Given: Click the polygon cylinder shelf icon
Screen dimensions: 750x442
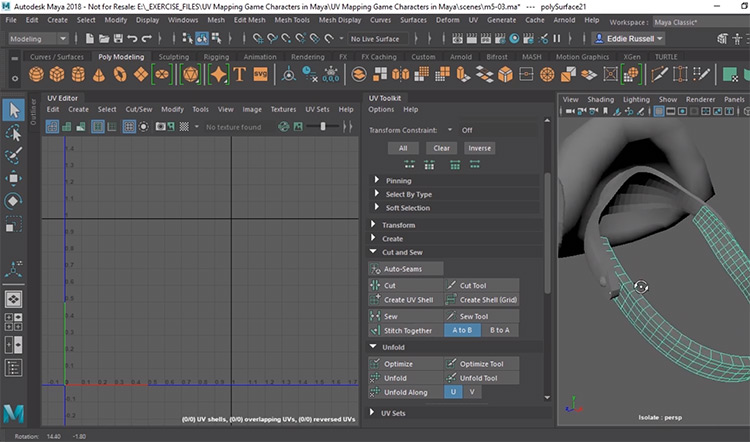Looking at the screenshot, I should [78, 74].
